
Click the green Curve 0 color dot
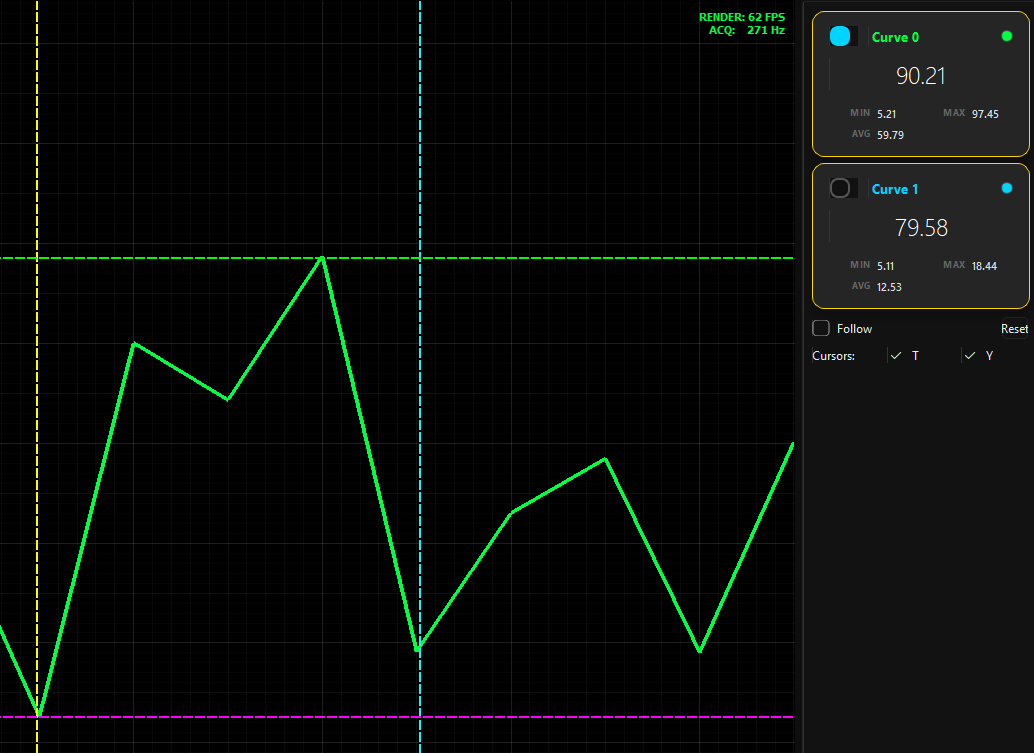pos(1007,36)
